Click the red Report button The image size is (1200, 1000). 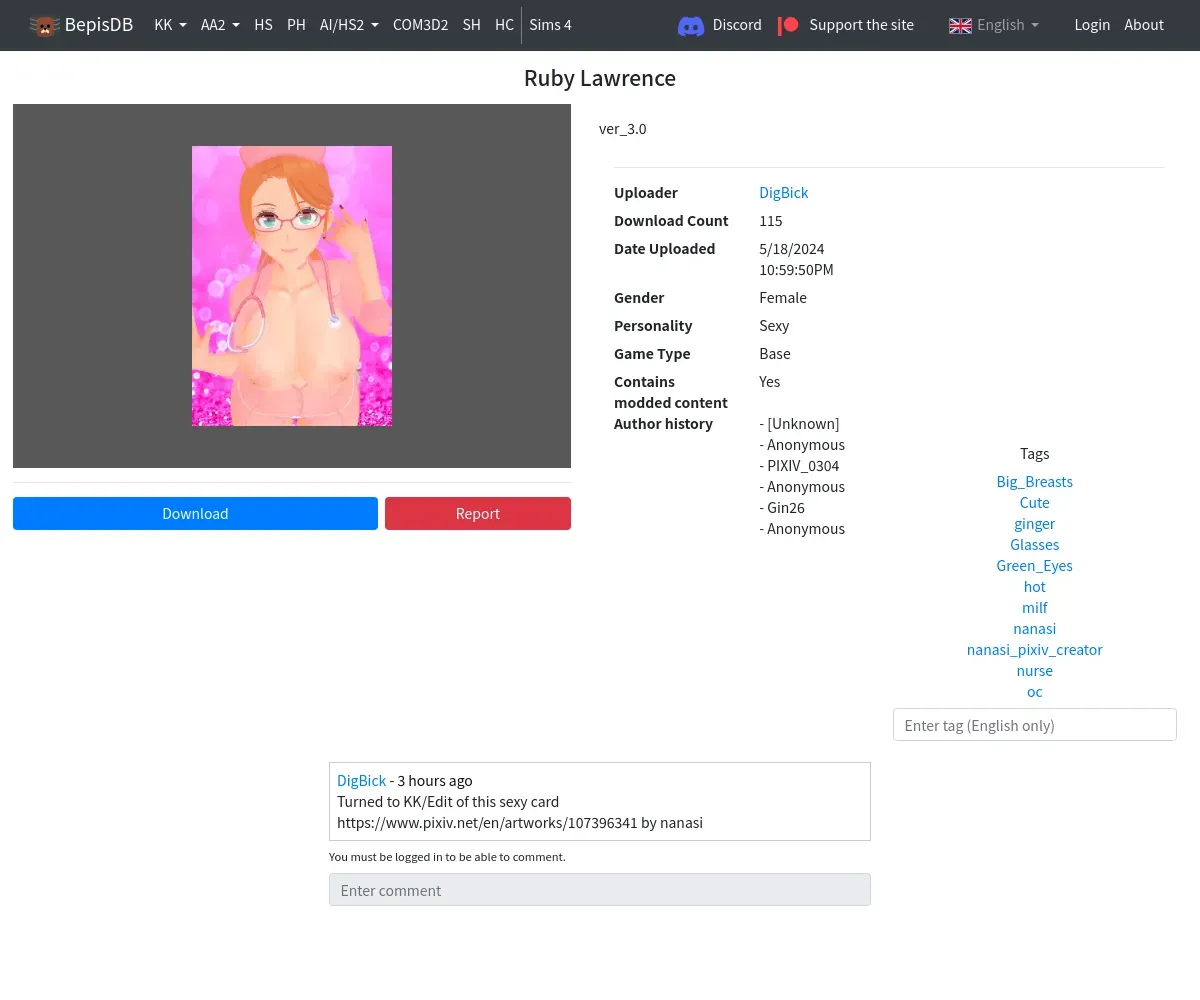pos(478,513)
